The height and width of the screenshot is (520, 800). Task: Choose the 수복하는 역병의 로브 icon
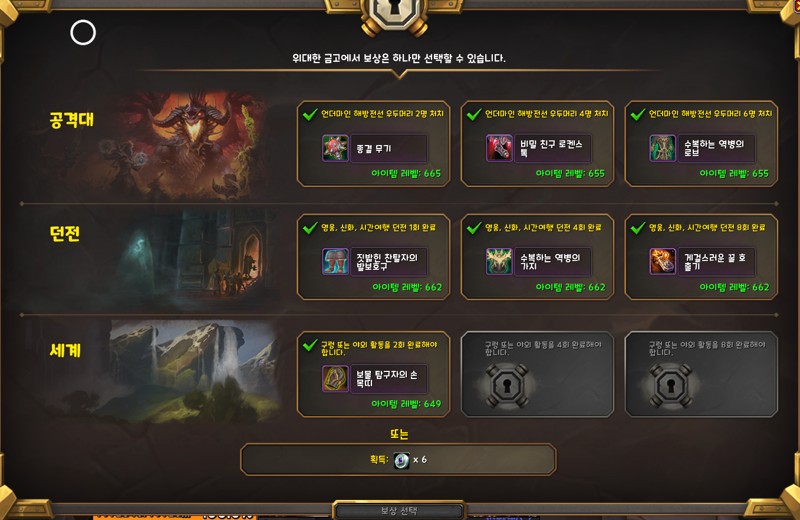coord(663,148)
